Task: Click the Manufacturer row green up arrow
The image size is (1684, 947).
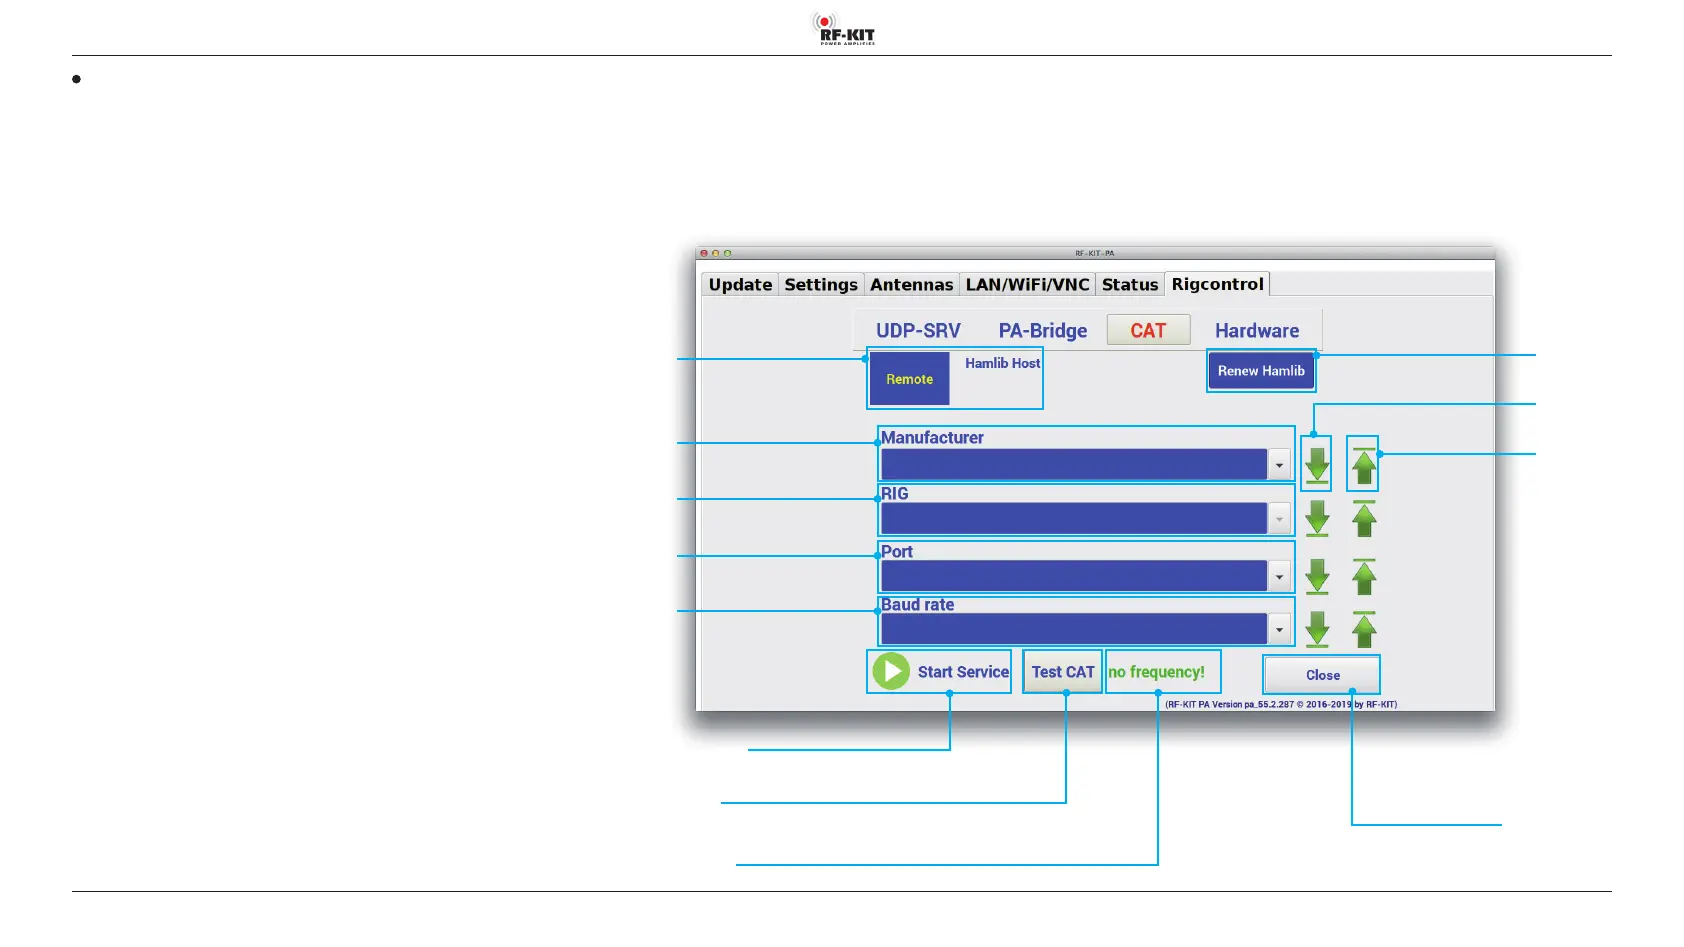Action: click(x=1364, y=465)
